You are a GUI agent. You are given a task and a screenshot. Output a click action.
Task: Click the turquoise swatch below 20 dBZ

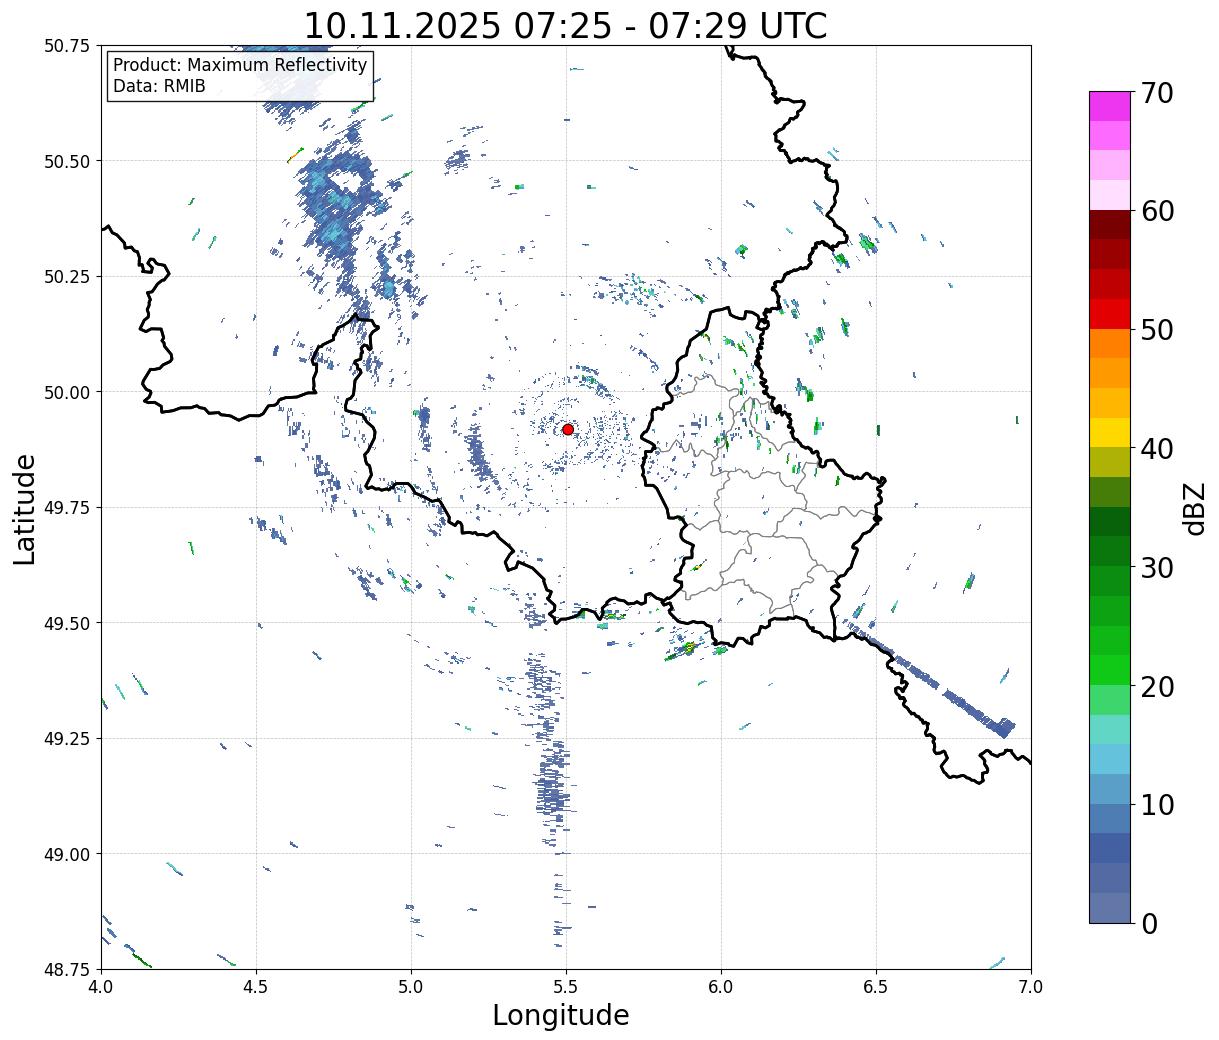pos(1110,730)
